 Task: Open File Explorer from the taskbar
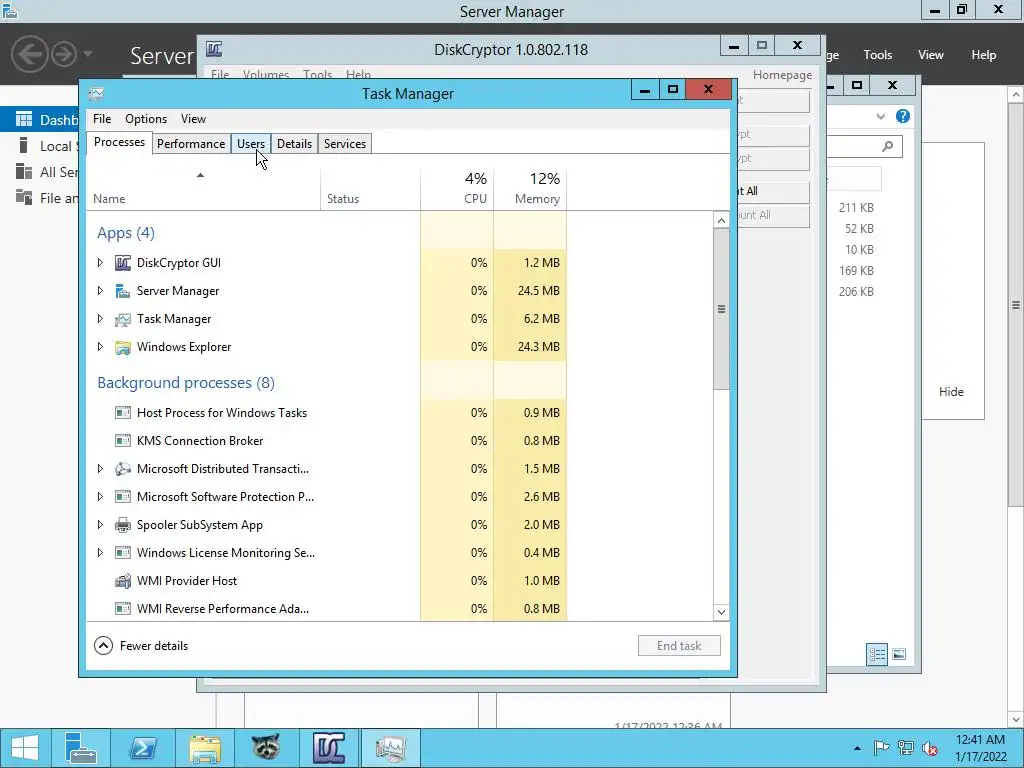pos(205,748)
